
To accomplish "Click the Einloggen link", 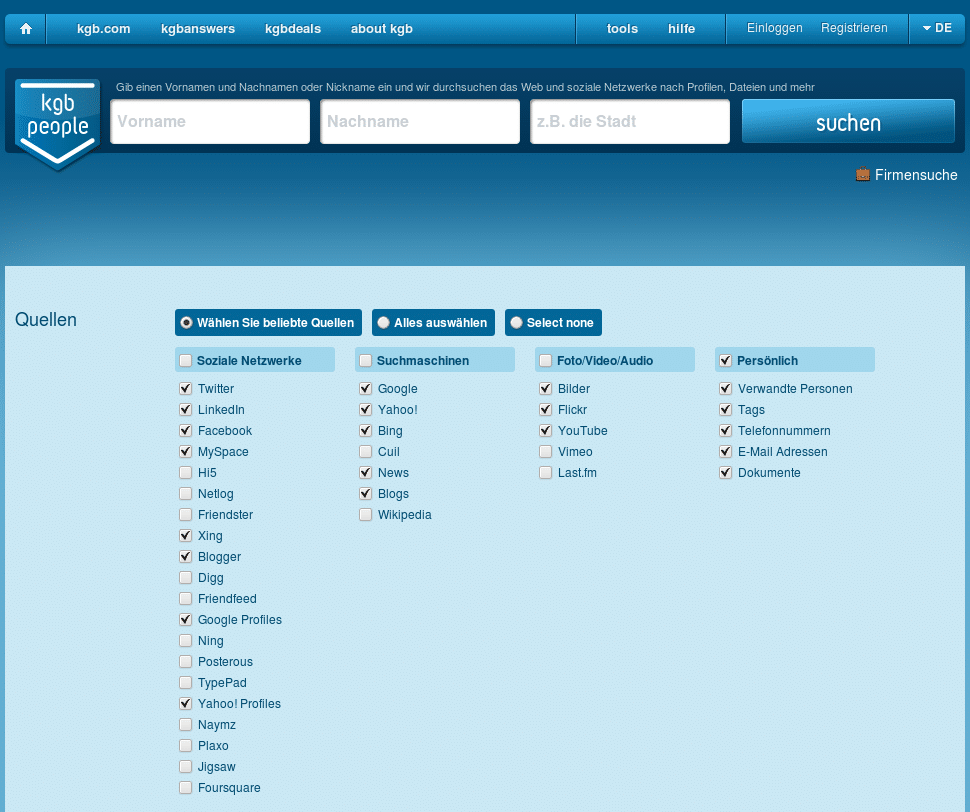I will (775, 28).
